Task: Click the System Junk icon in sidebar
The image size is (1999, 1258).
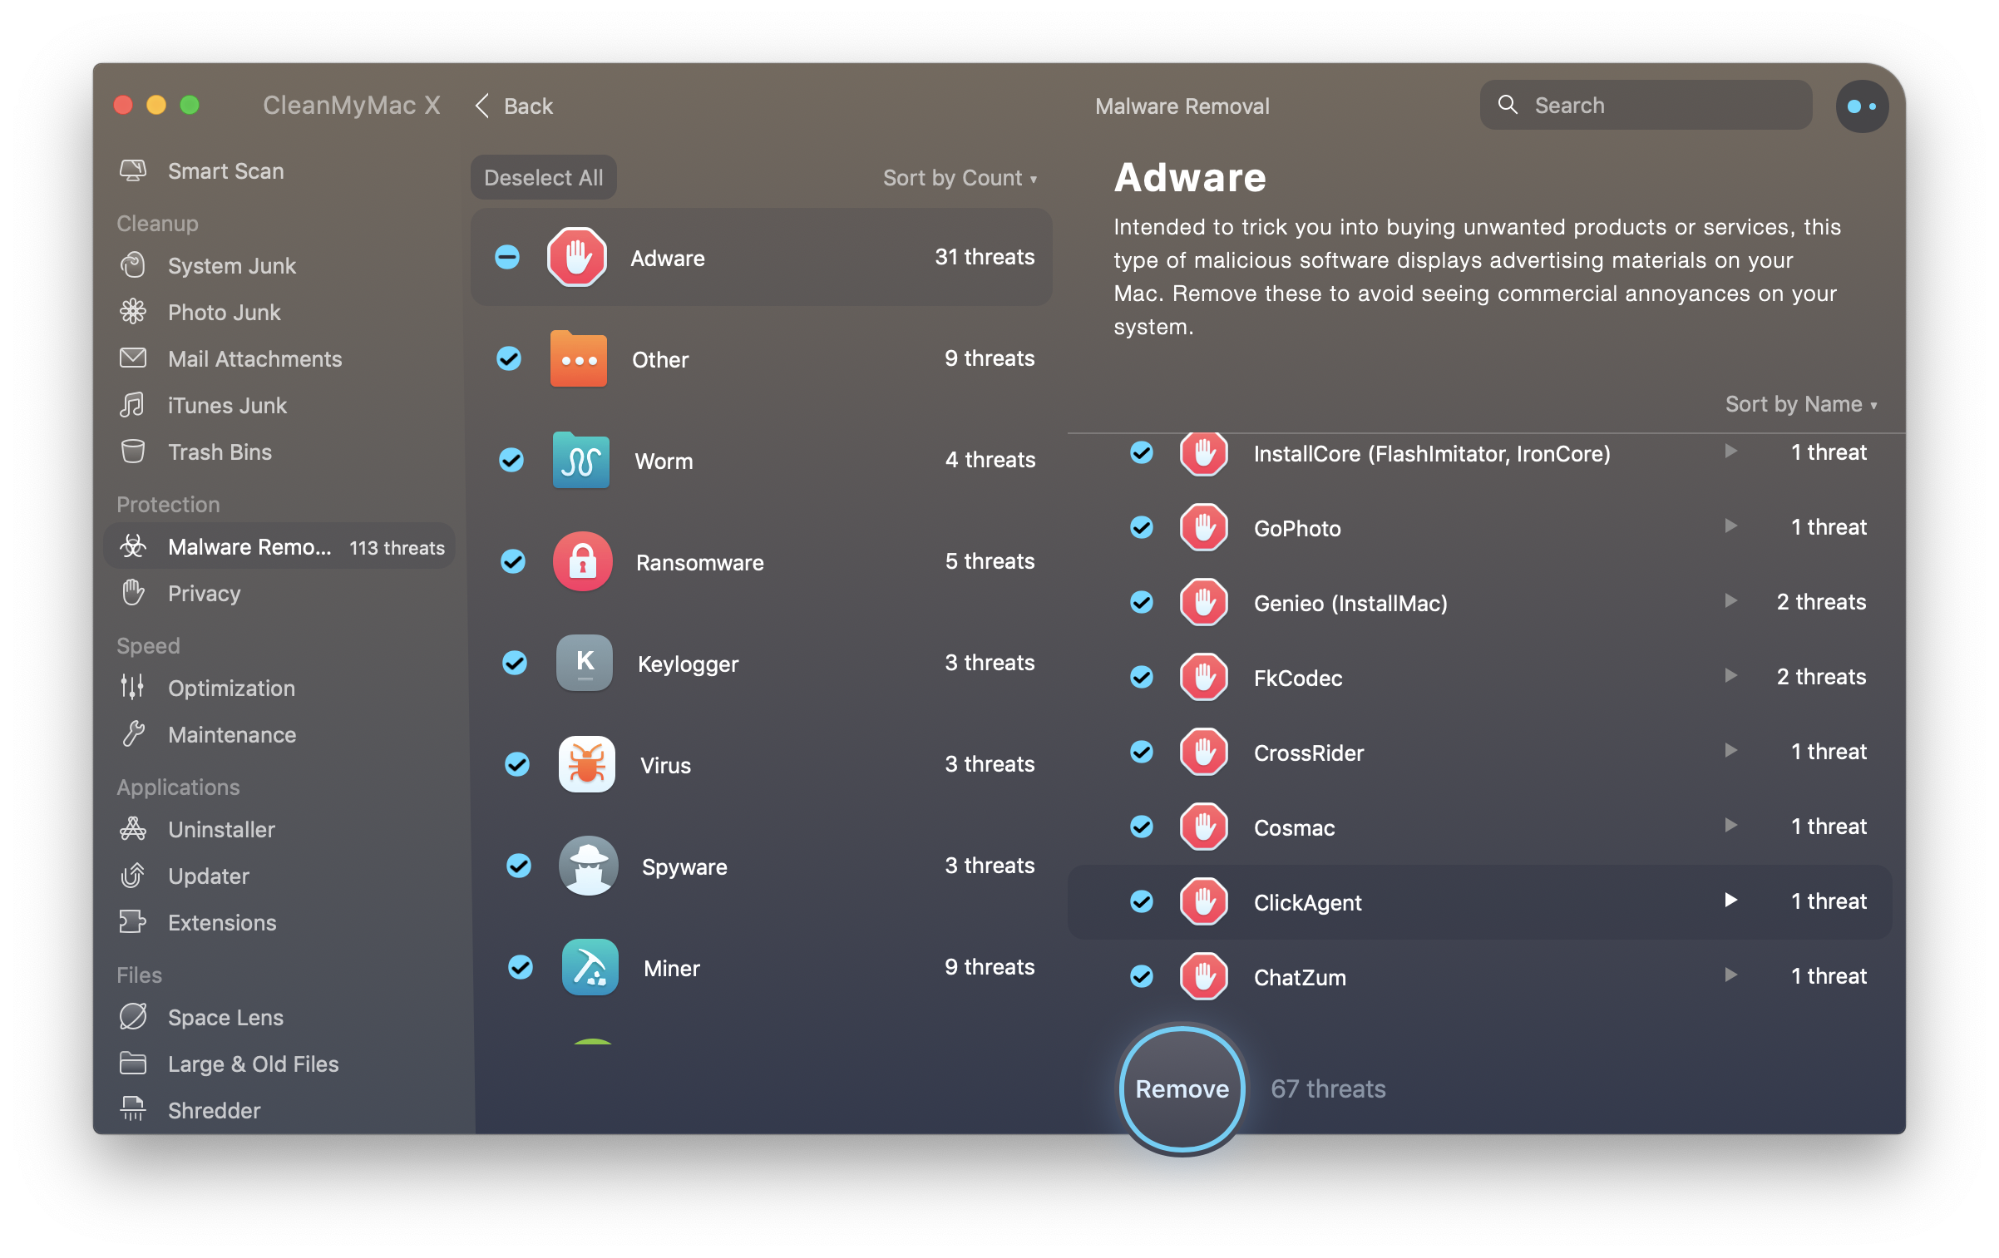Action: pos(133,266)
